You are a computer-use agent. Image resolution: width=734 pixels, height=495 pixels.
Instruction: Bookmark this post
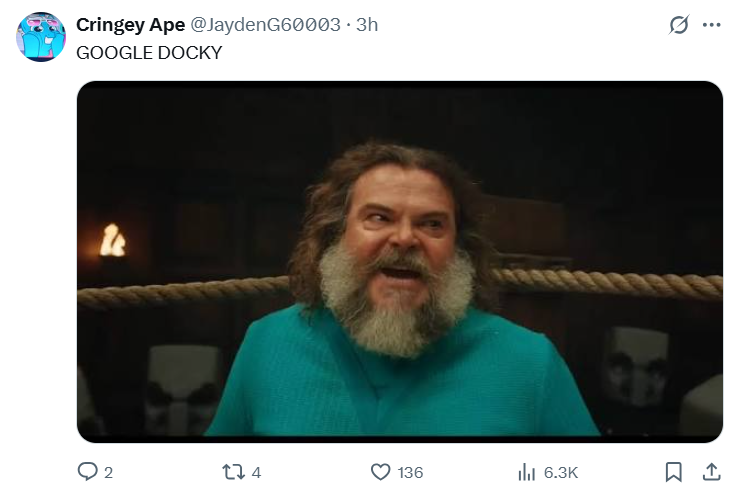674,471
